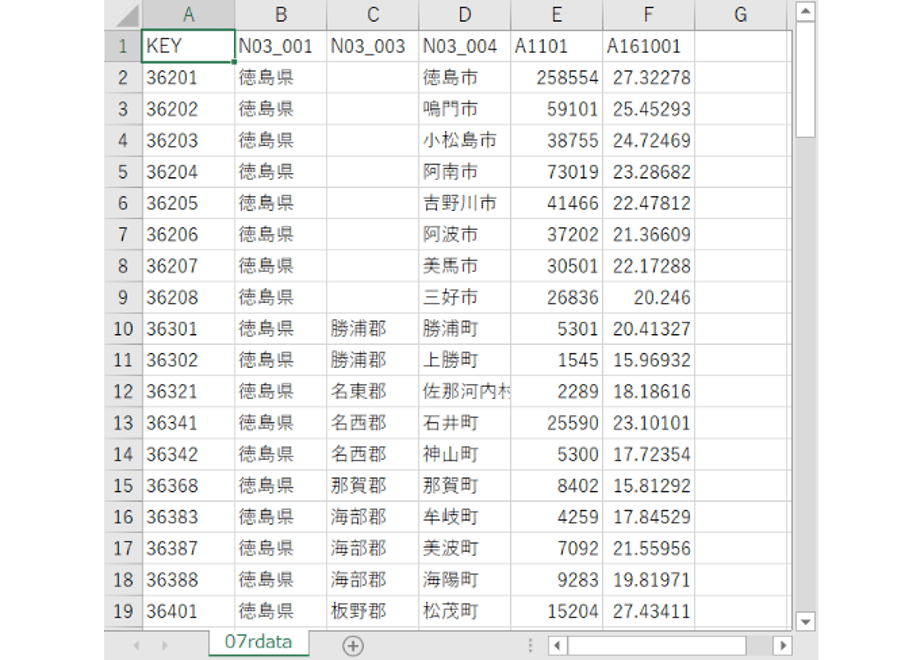This screenshot has height=660, width=924.
Task: Select cell 鳴門市
Action: (464, 109)
